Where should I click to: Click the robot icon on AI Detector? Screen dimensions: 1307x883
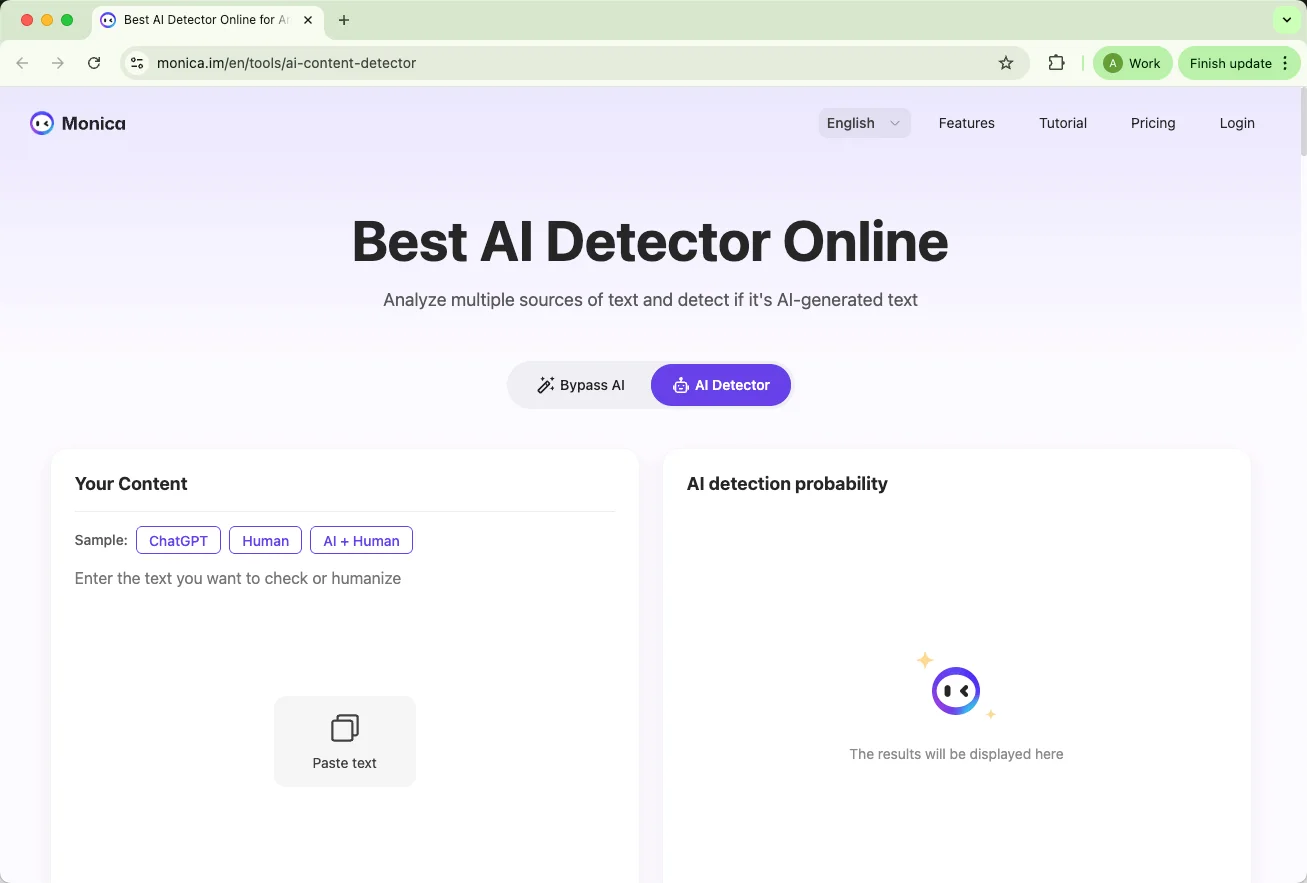(681, 385)
